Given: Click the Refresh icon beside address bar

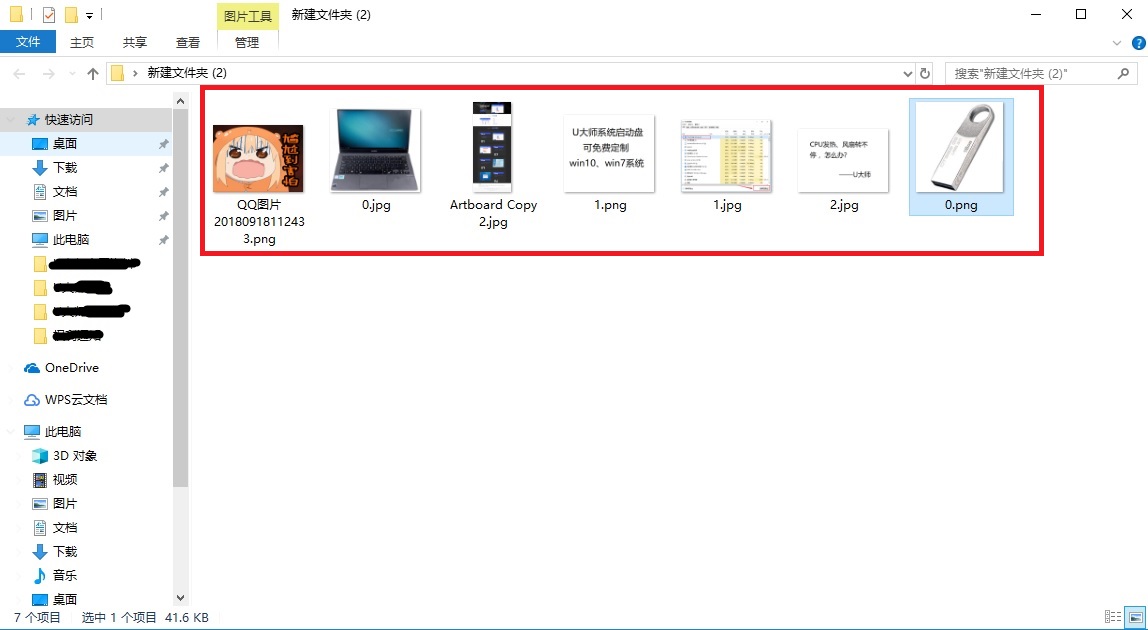Looking at the screenshot, I should pyautogui.click(x=925, y=74).
